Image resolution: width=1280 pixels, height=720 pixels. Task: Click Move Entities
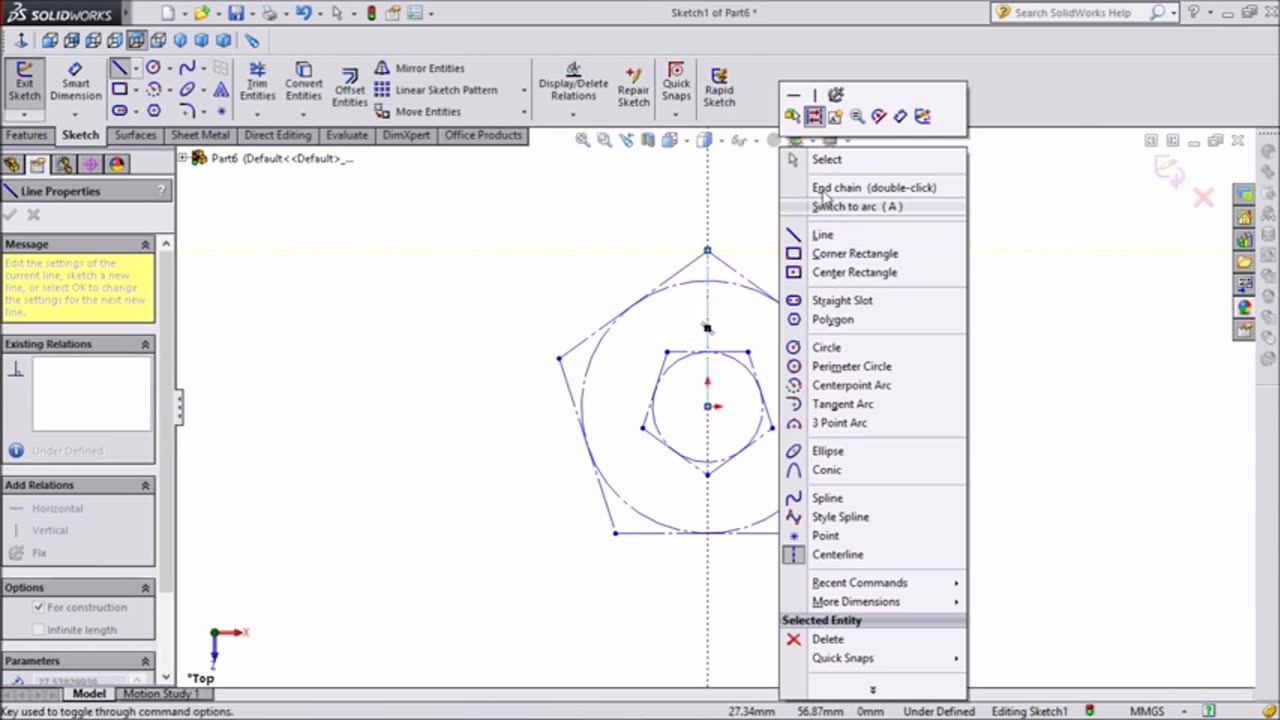click(418, 111)
